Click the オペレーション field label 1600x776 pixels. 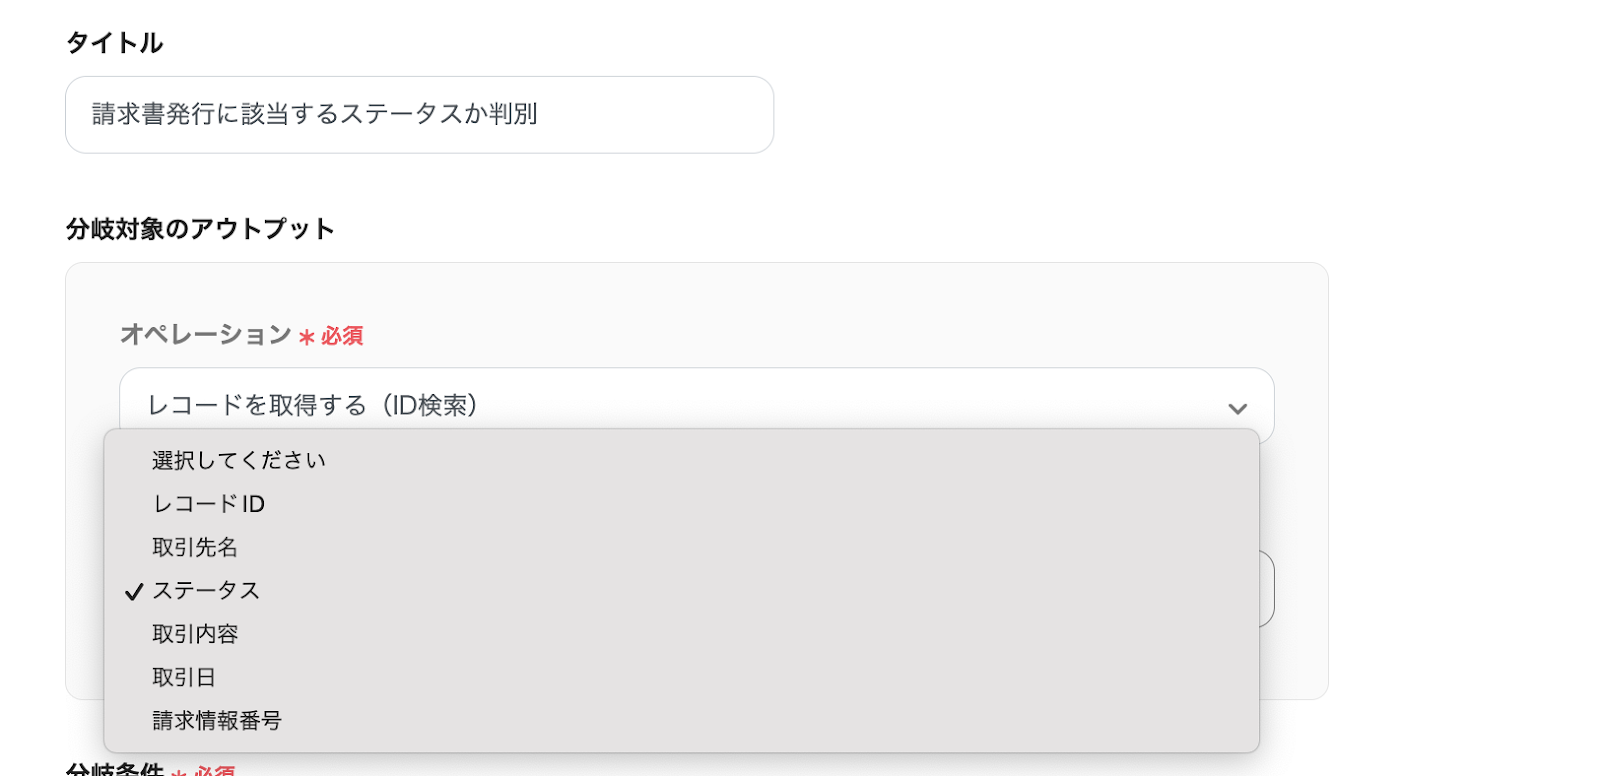205,335
